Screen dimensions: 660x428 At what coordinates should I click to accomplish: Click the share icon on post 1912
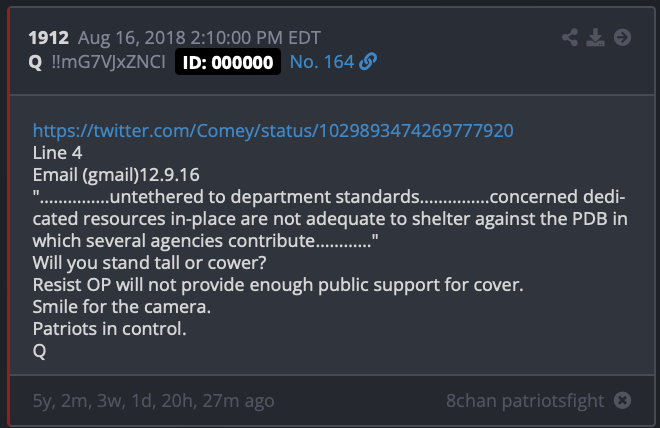tap(570, 37)
